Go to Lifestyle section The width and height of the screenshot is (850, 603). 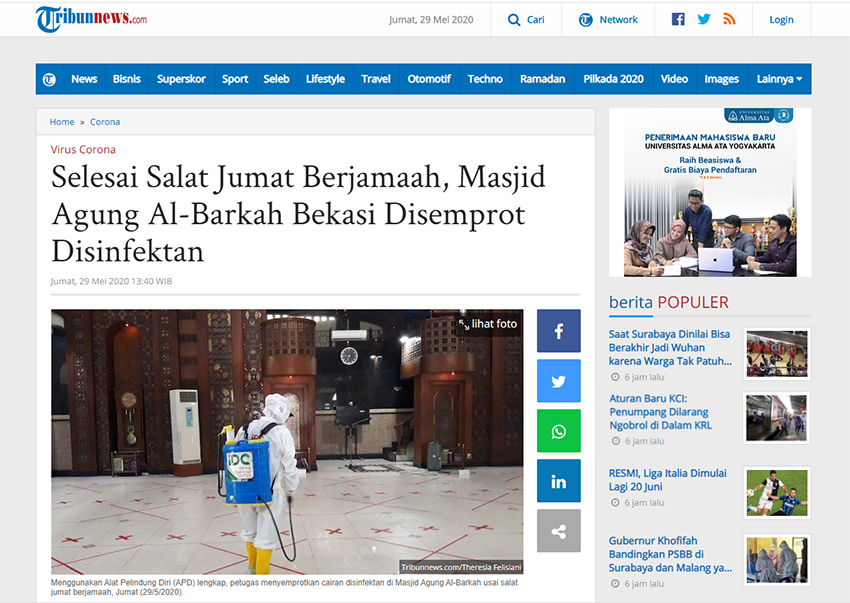(325, 79)
